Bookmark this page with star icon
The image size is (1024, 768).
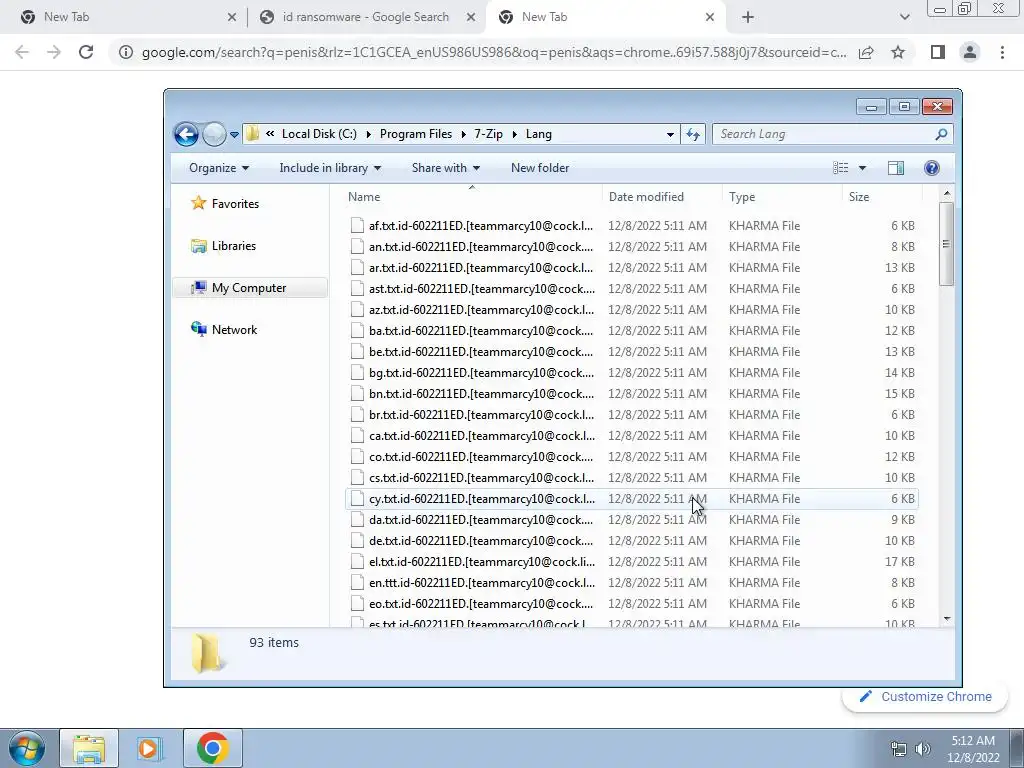tap(898, 52)
